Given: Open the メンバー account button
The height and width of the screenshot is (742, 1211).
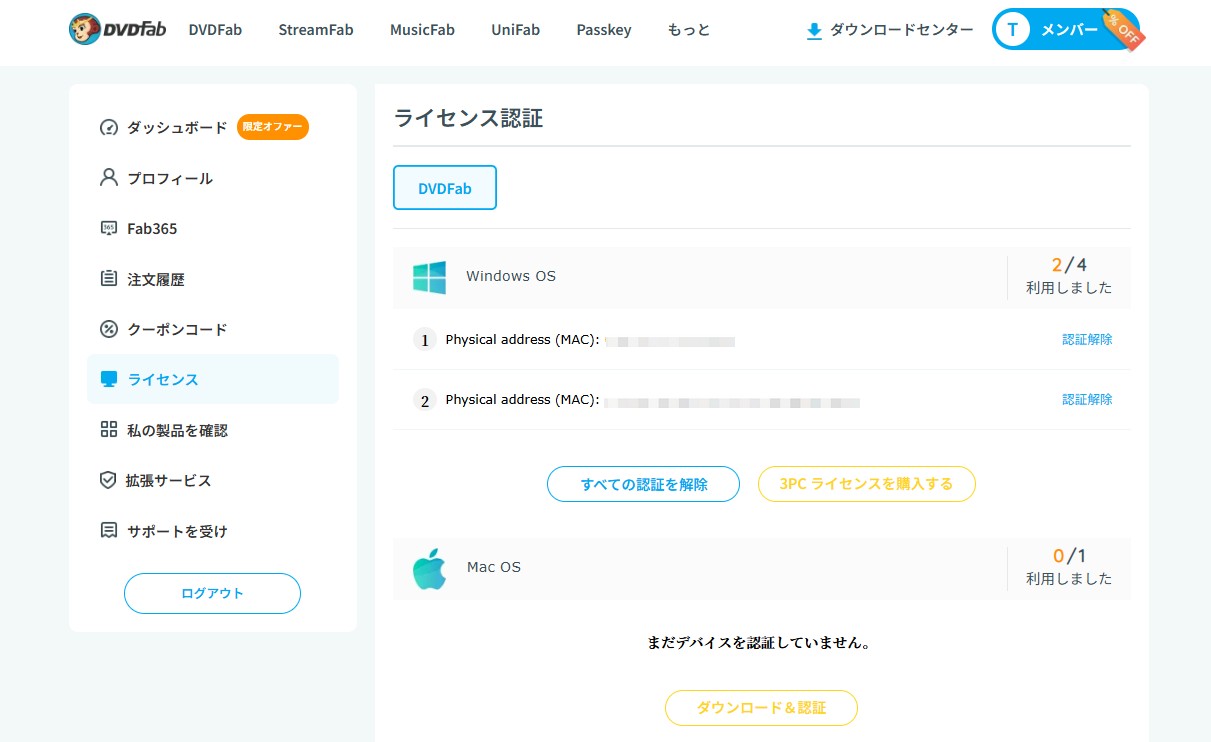Looking at the screenshot, I should pyautogui.click(x=1065, y=30).
